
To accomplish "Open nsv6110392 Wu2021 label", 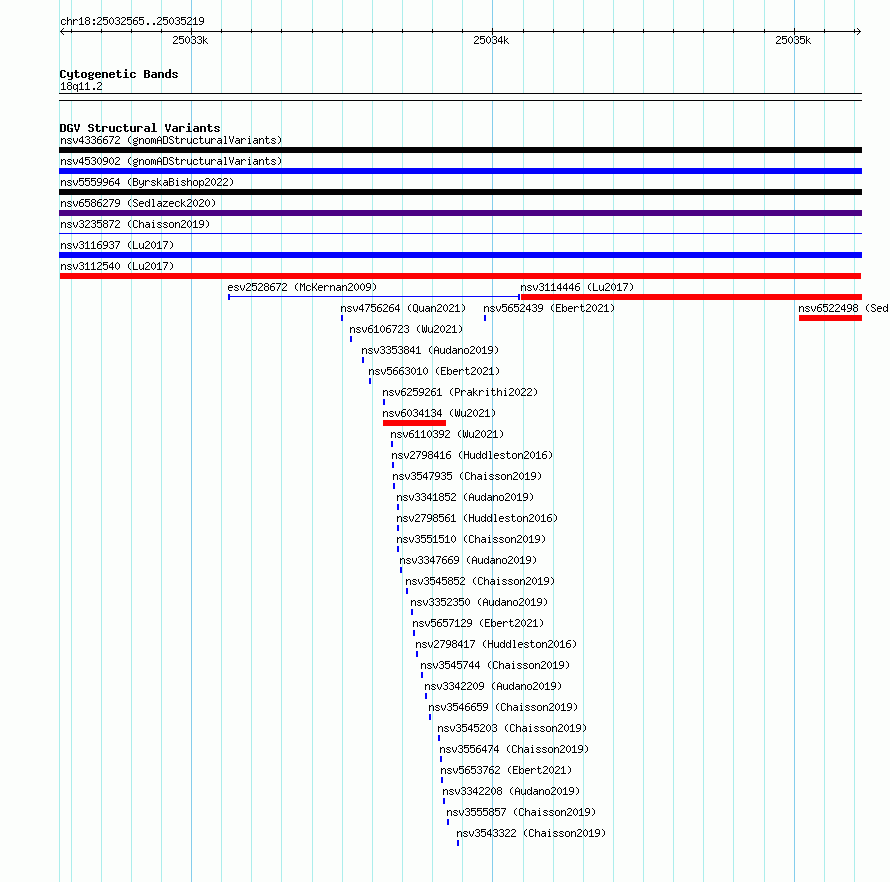I will (447, 434).
